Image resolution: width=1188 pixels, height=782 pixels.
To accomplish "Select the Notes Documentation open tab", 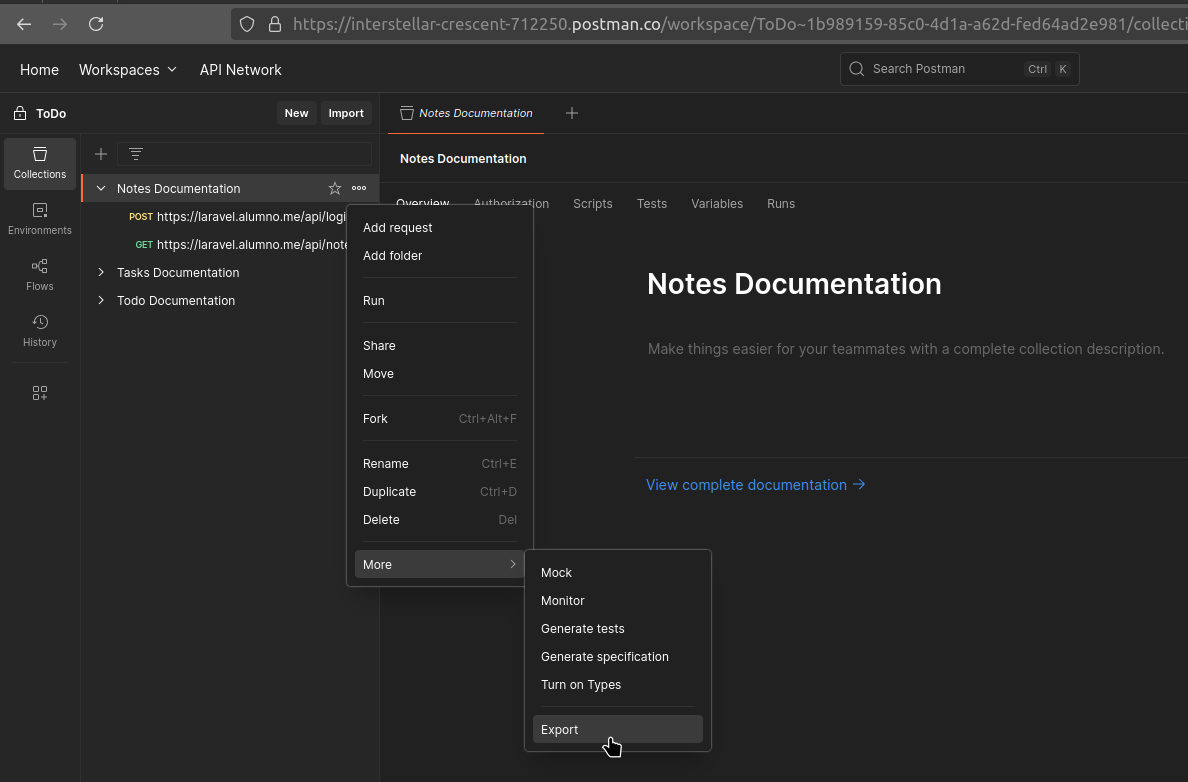I will [x=466, y=113].
